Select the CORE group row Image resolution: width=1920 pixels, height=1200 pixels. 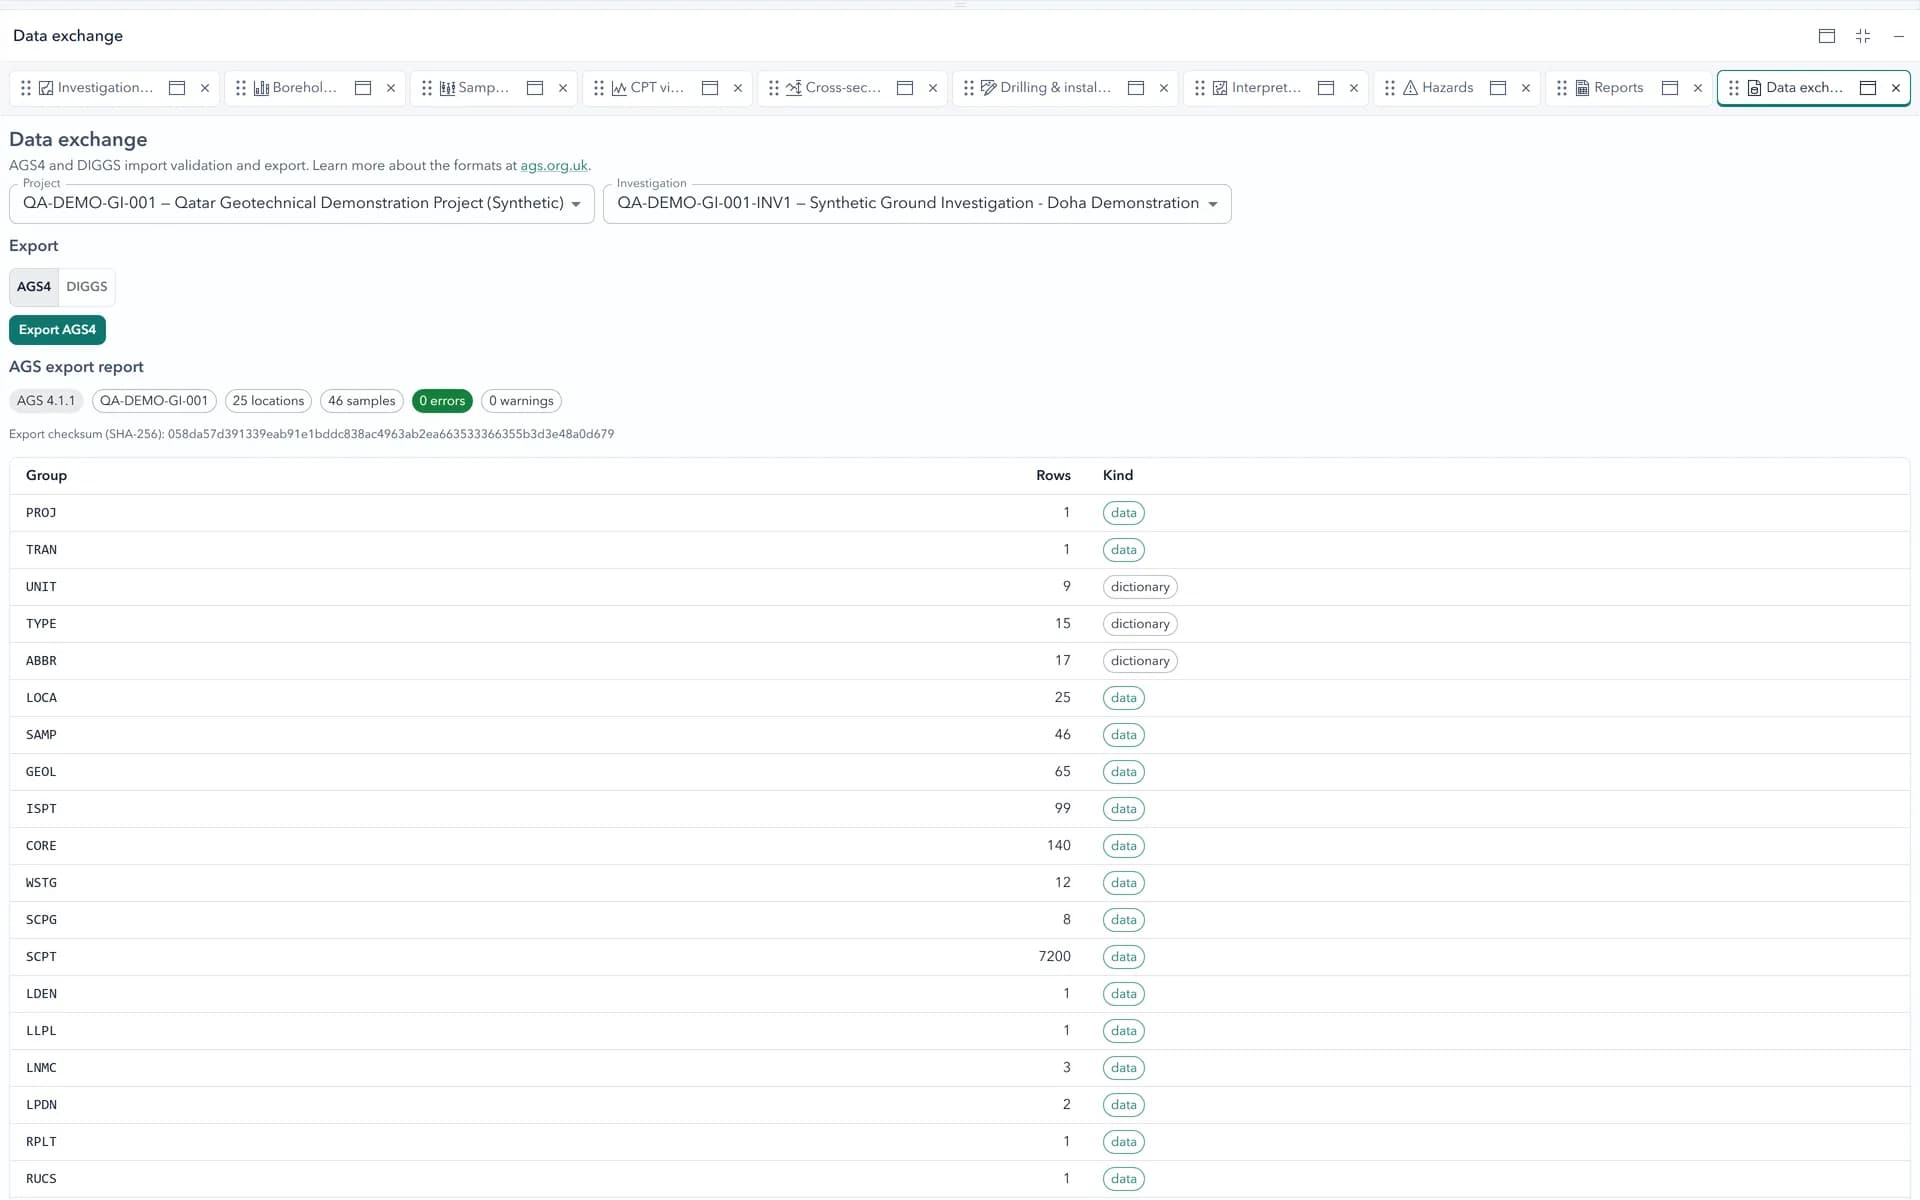pos(960,846)
